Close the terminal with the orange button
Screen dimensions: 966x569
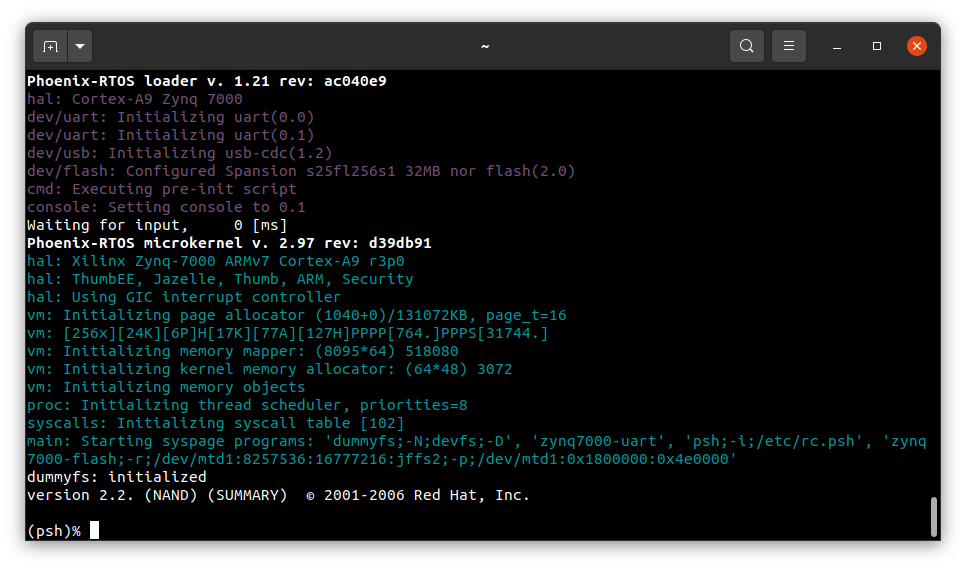pos(916,46)
